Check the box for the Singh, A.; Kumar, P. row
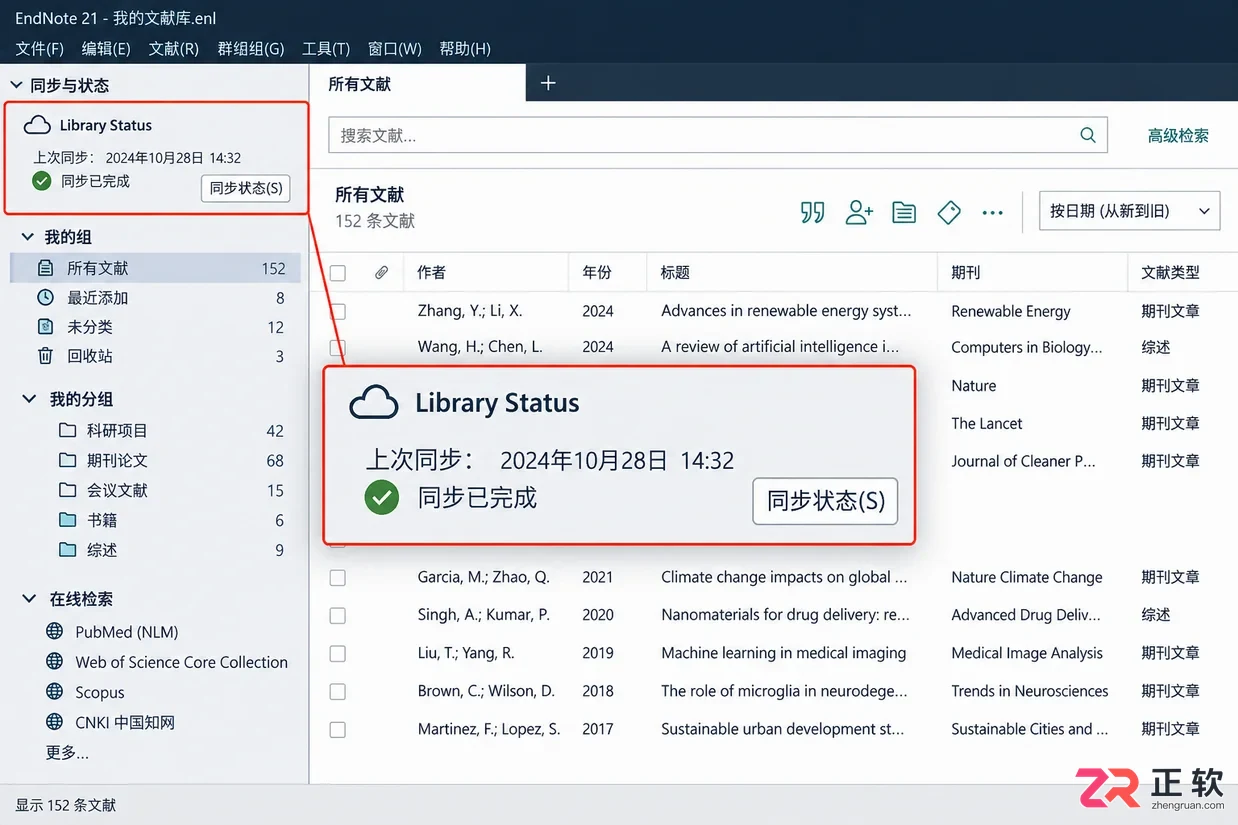The image size is (1238, 825). [338, 616]
